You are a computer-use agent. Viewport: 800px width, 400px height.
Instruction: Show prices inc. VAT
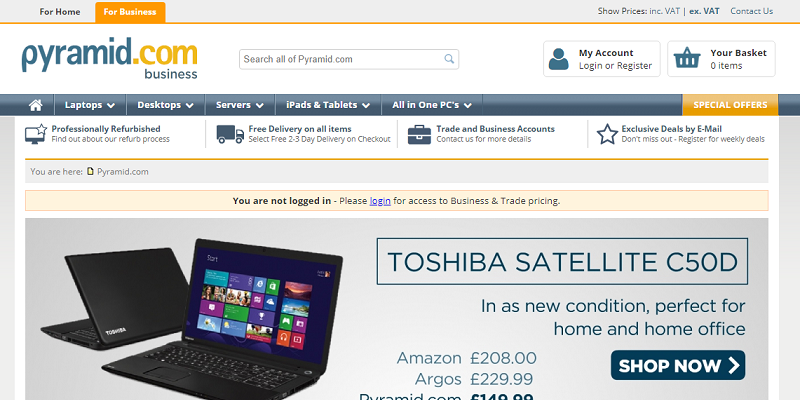coord(664,11)
